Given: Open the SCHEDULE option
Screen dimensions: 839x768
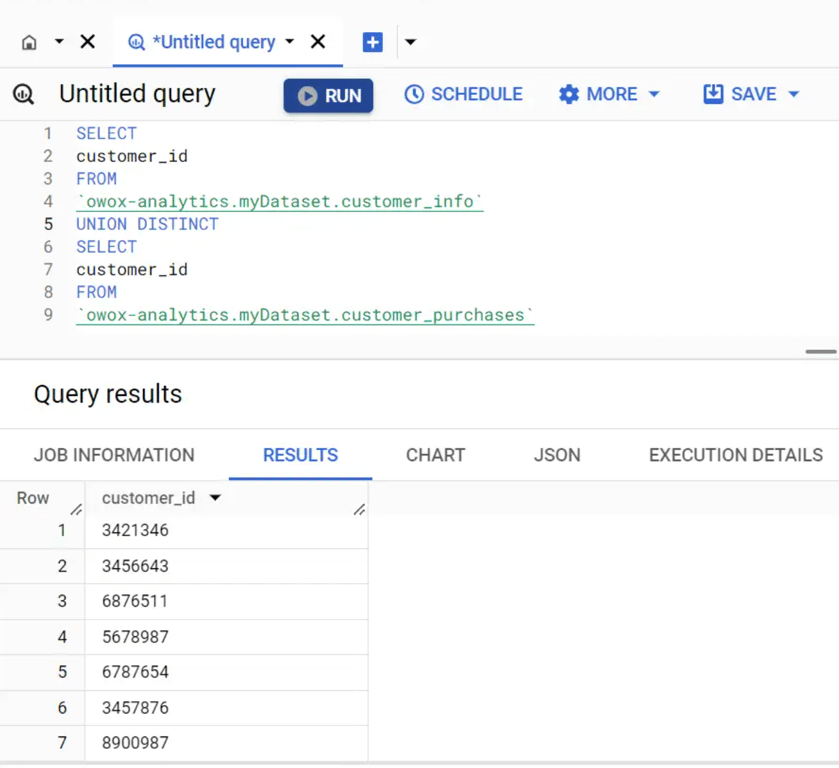Looking at the screenshot, I should [463, 94].
